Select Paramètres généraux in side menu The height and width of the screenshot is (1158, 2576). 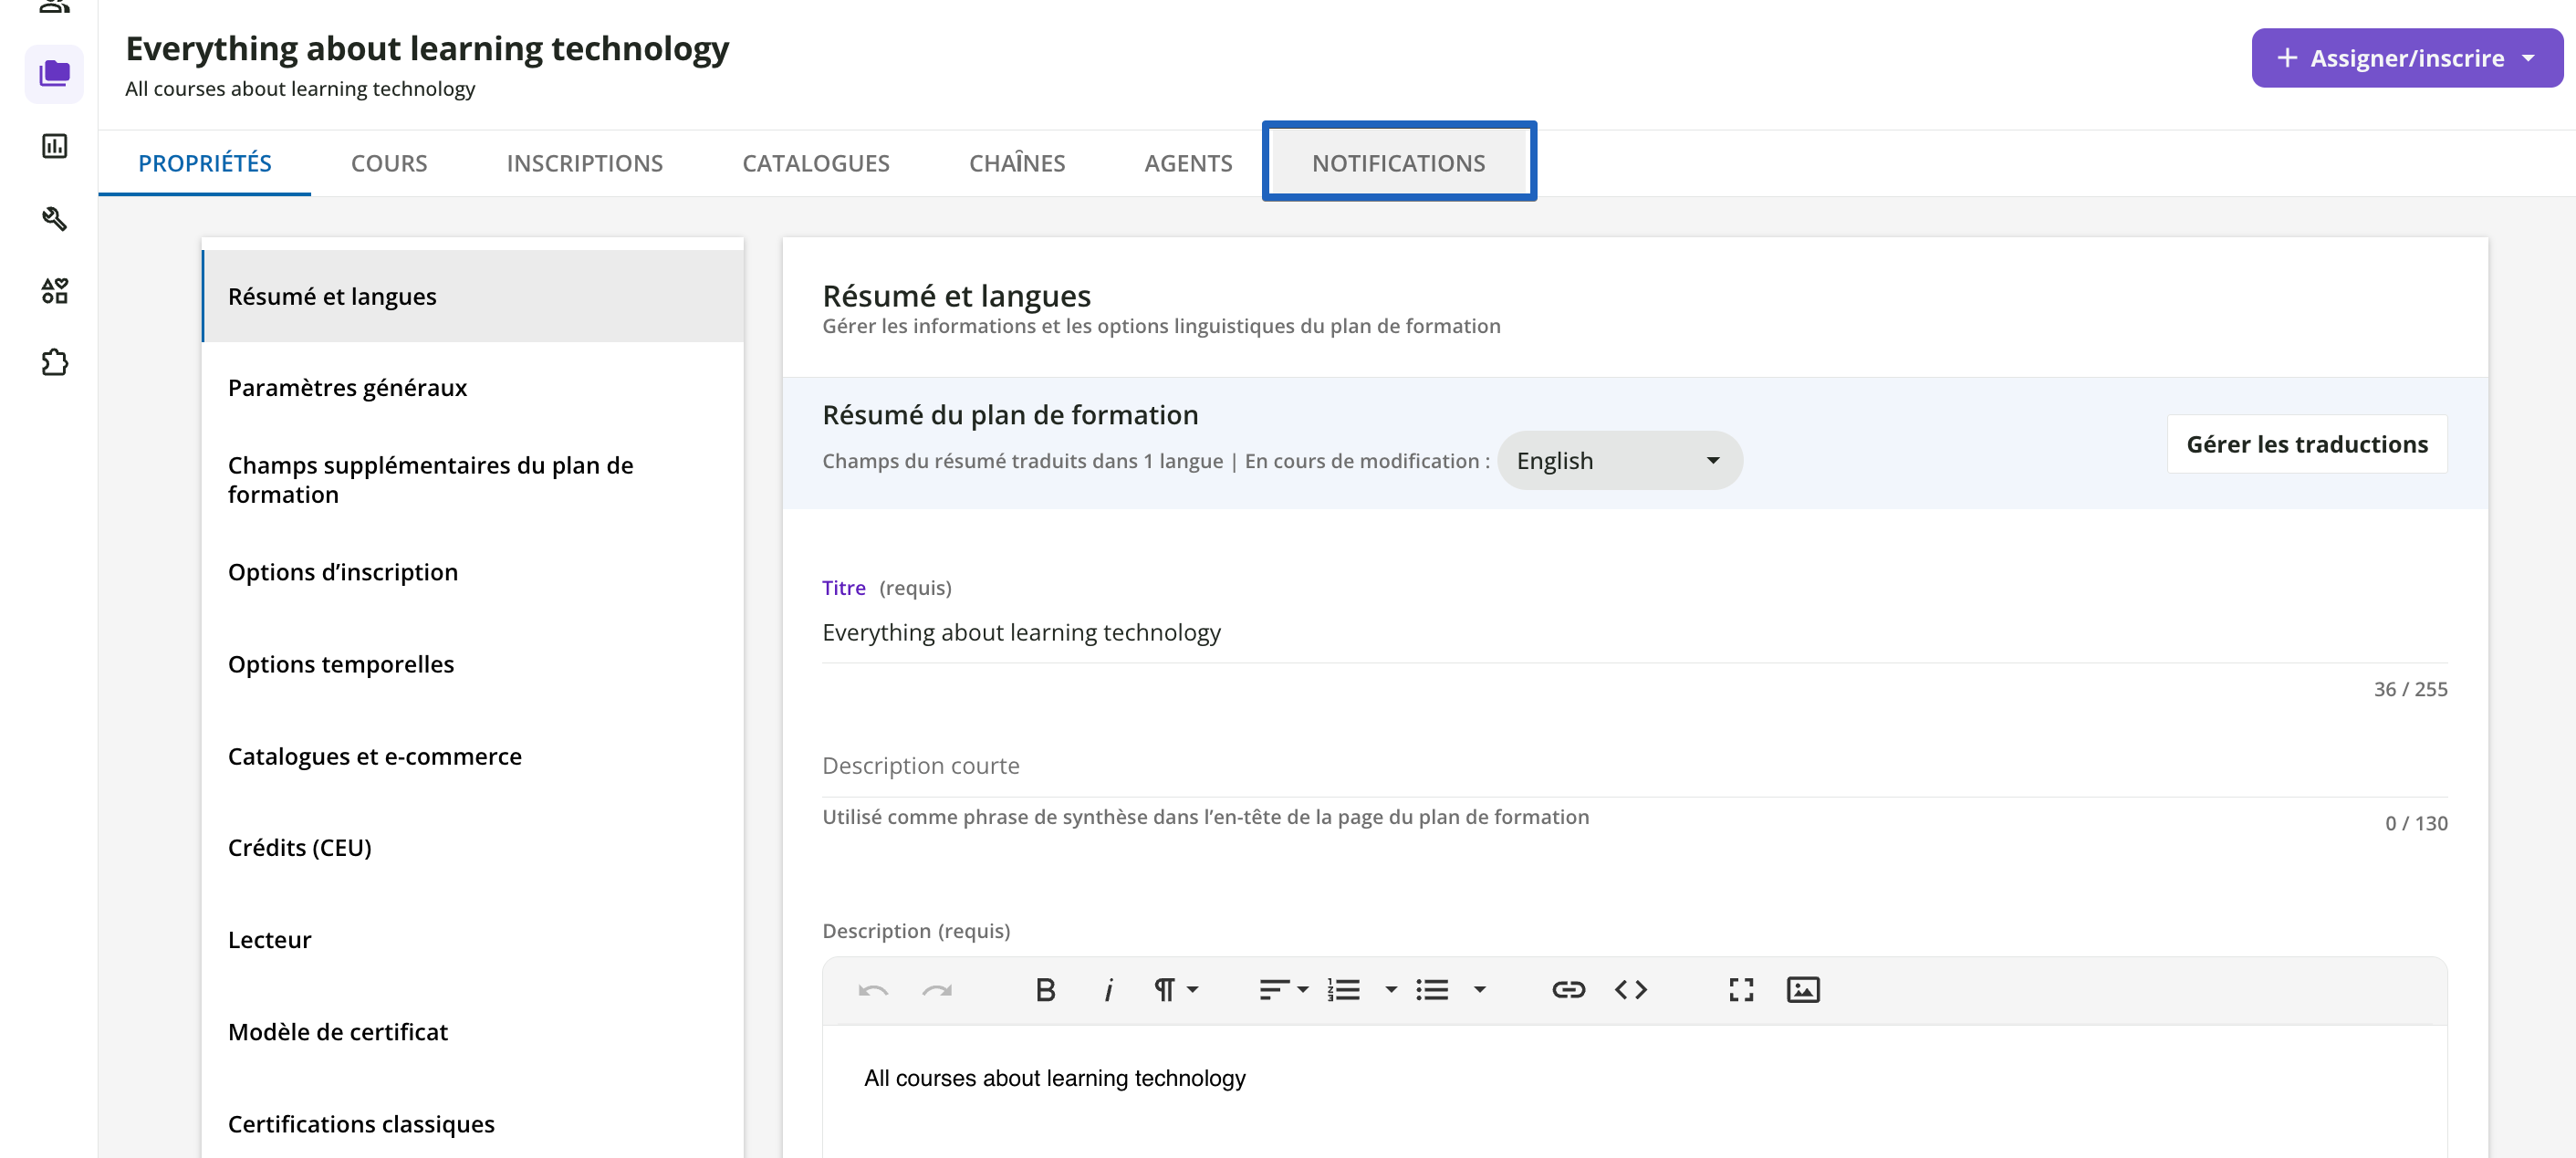pyautogui.click(x=473, y=387)
